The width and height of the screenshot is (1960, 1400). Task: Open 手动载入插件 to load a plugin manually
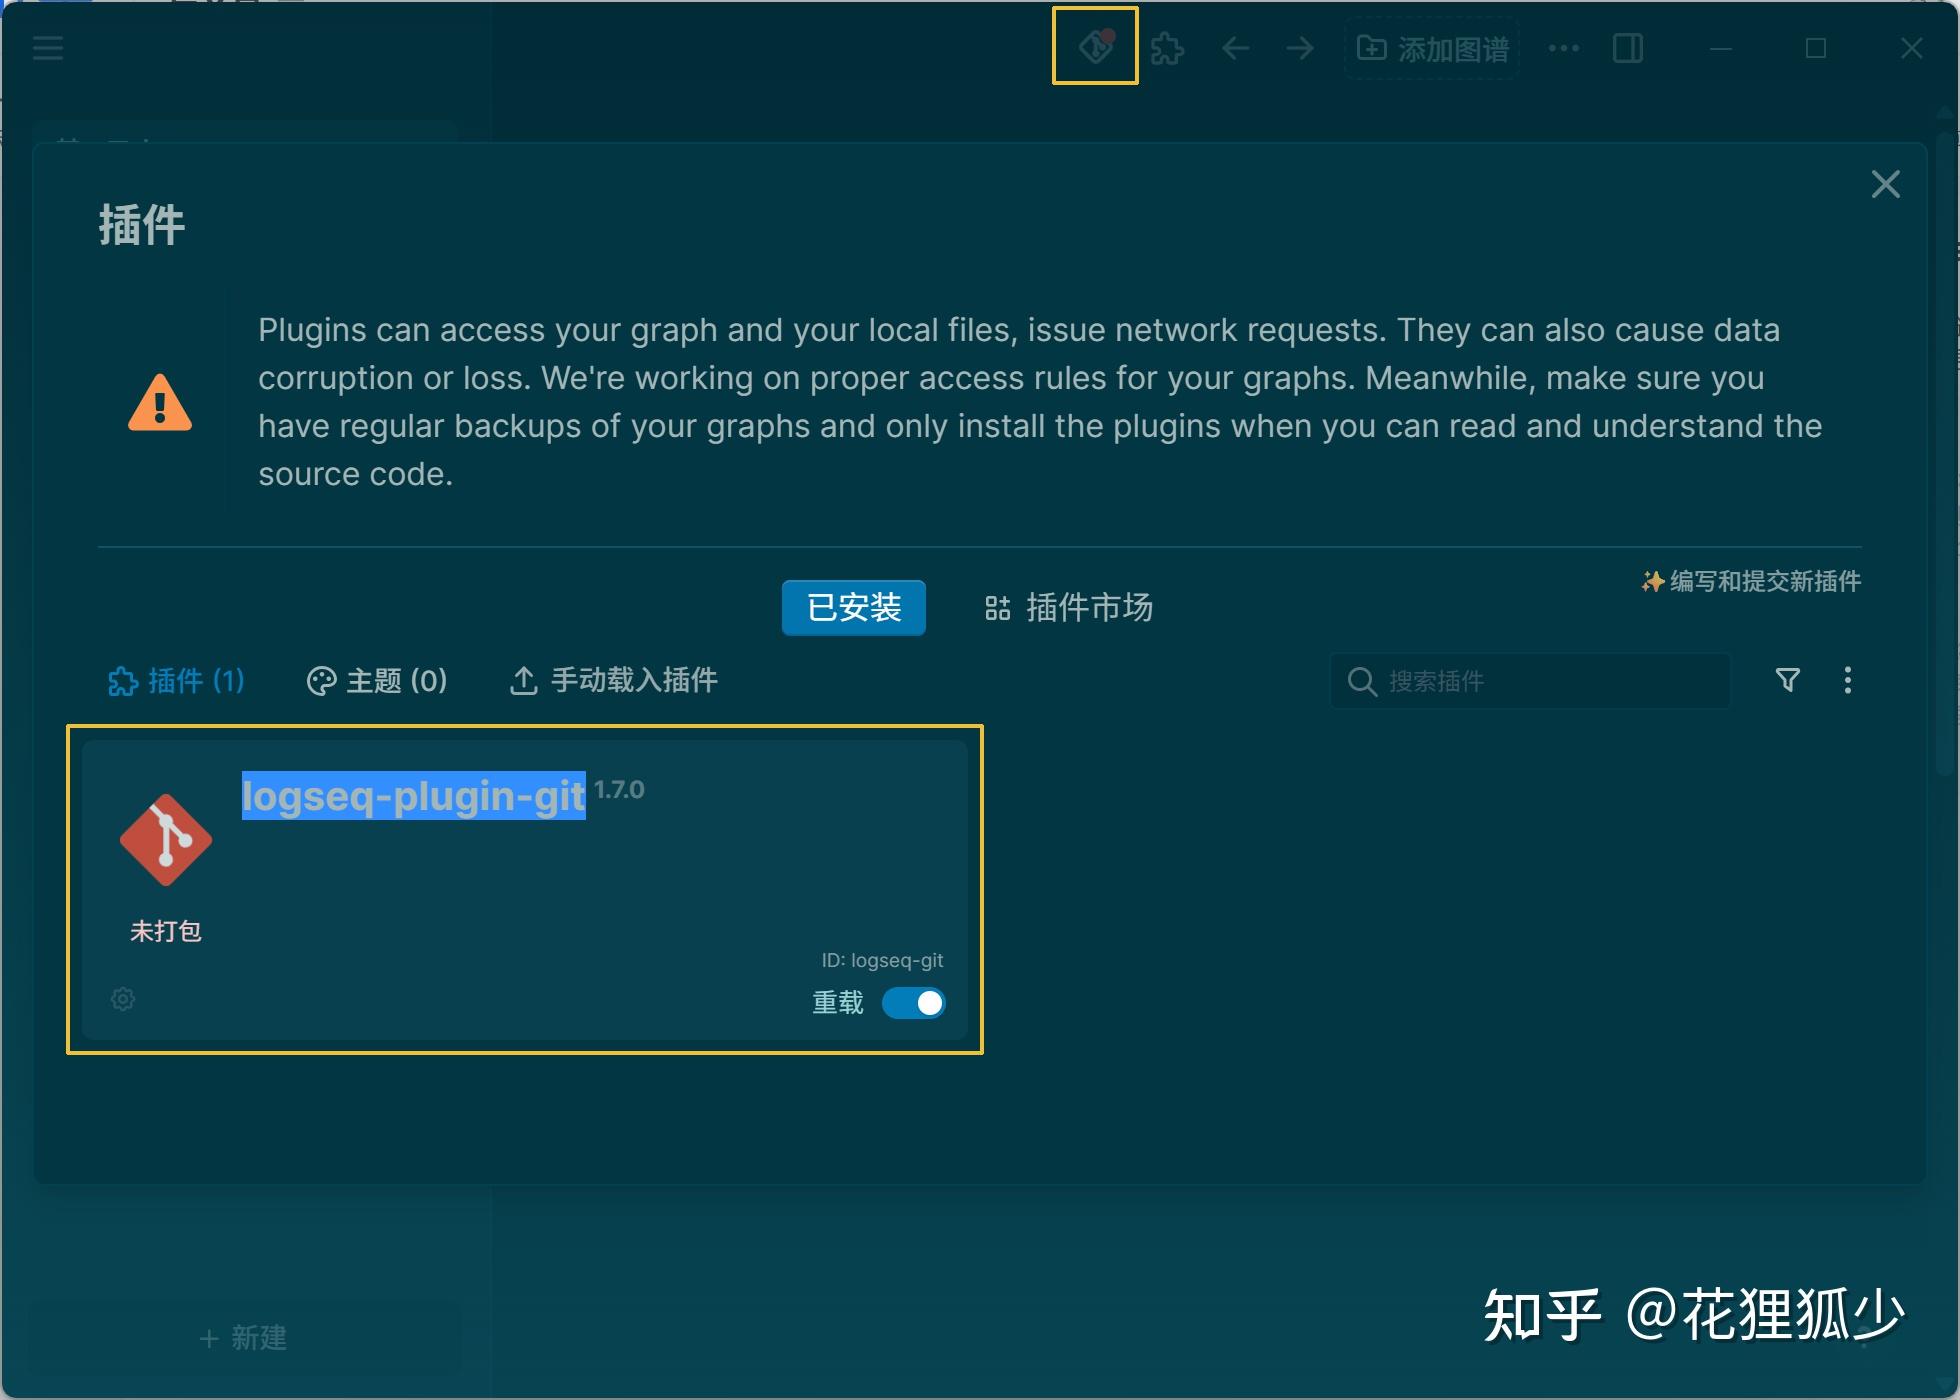coord(612,681)
